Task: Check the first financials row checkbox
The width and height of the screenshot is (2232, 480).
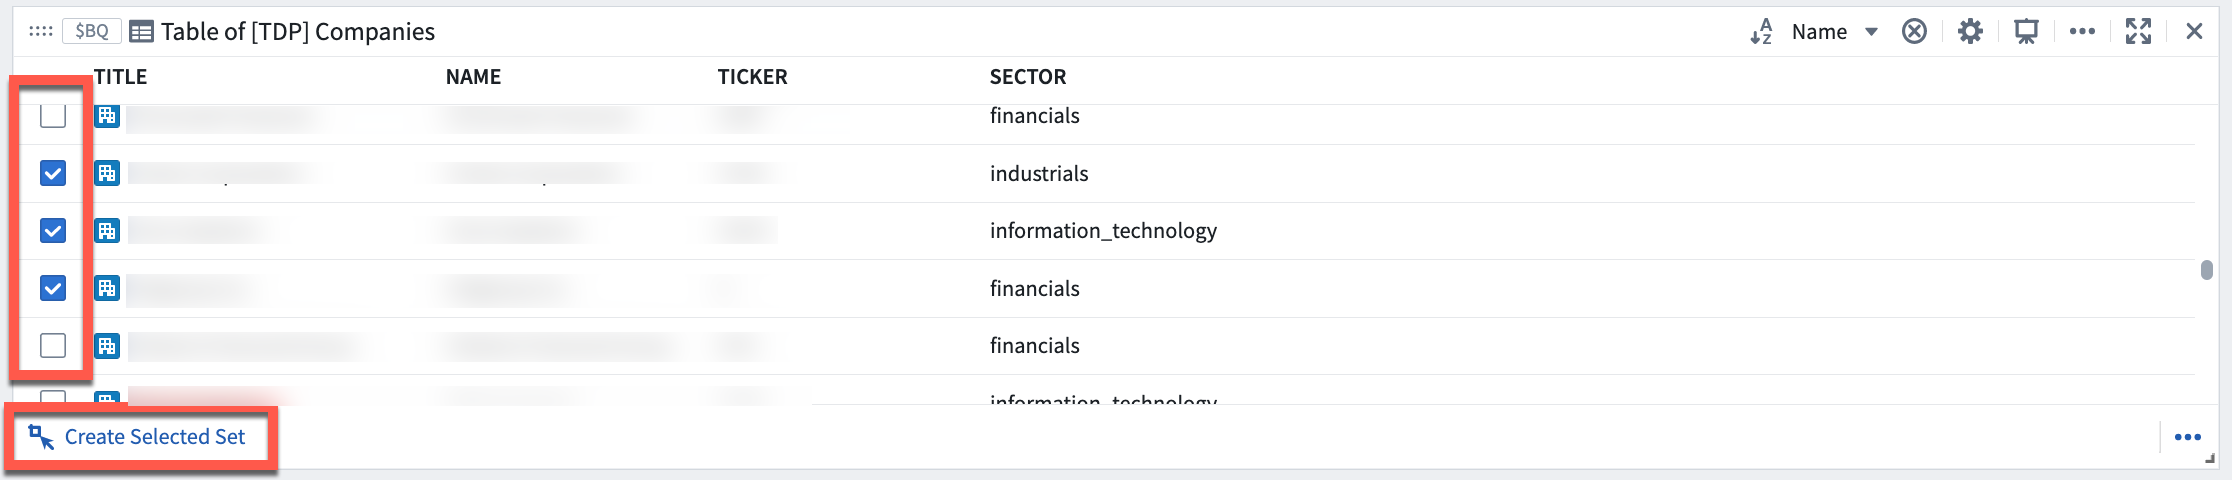Action: (x=53, y=116)
